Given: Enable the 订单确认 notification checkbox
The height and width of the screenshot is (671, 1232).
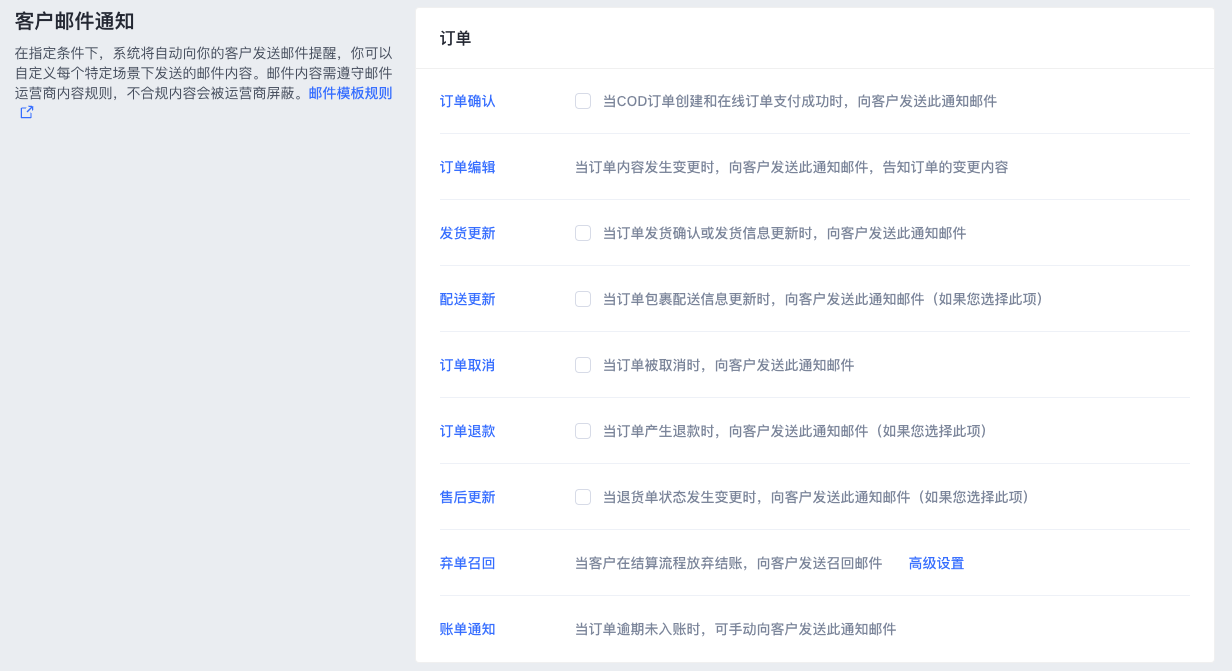Looking at the screenshot, I should pos(583,101).
